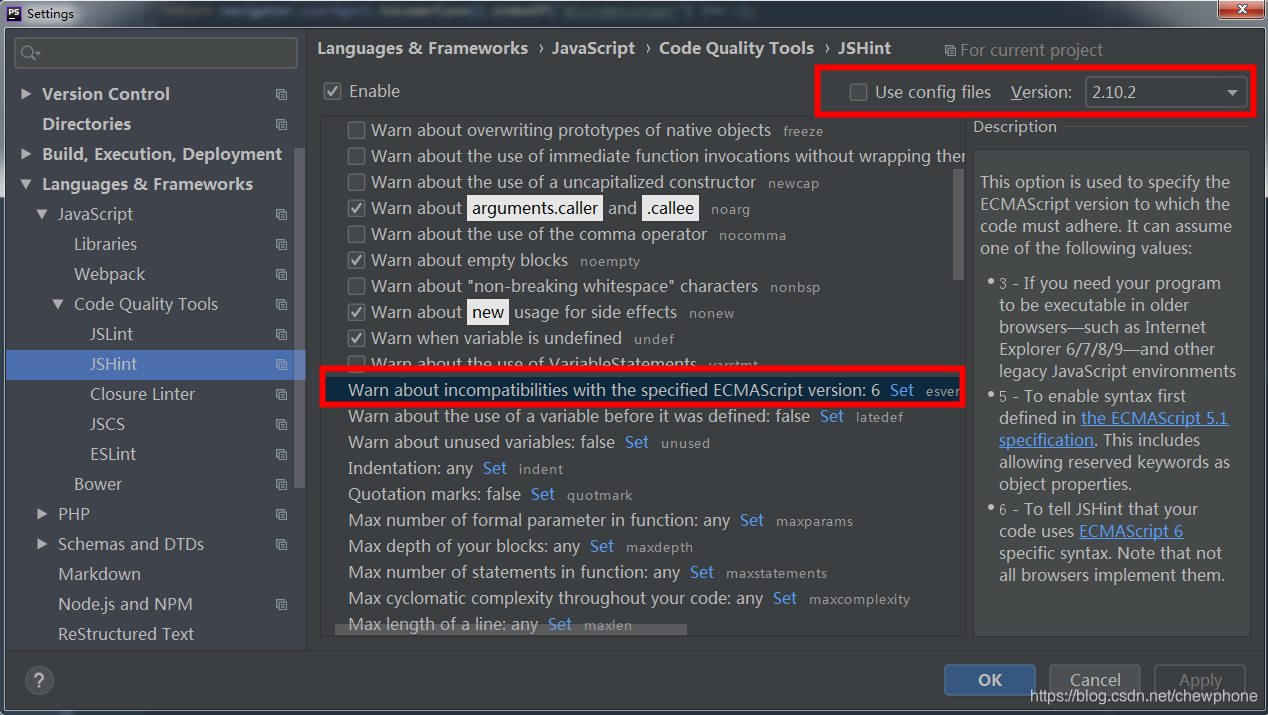Click project-level icon beside JSLint
This screenshot has width=1268, height=715.
coord(281,334)
